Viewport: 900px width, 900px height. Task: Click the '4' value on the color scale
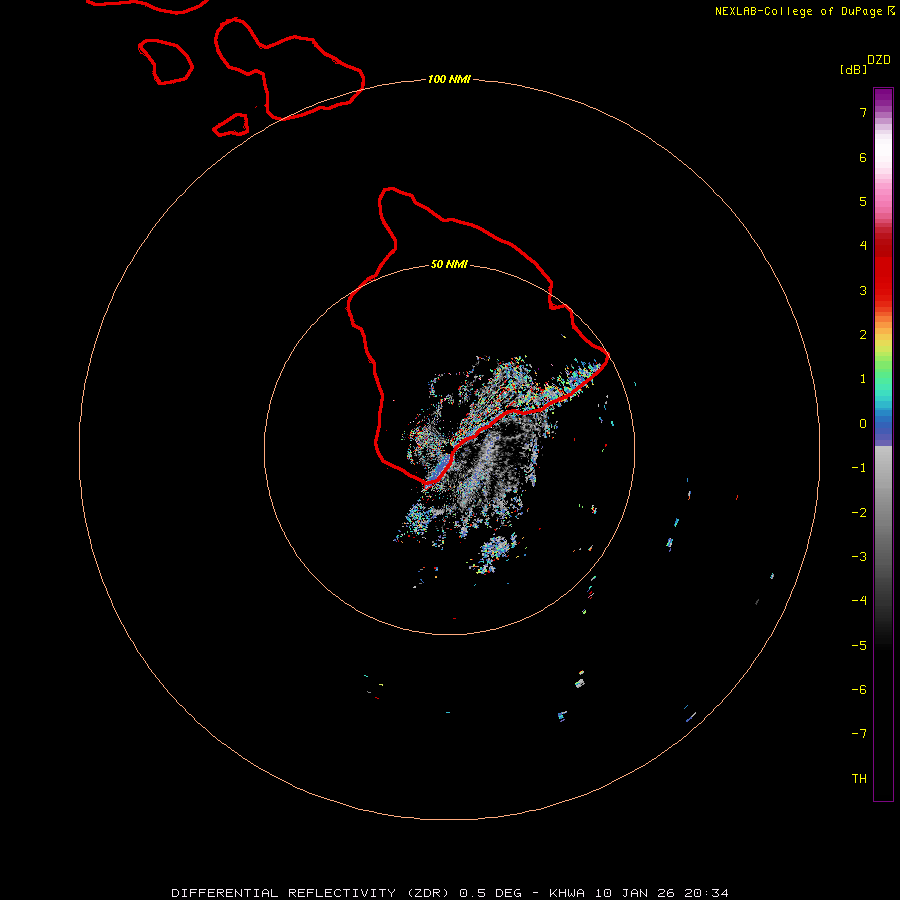click(863, 246)
